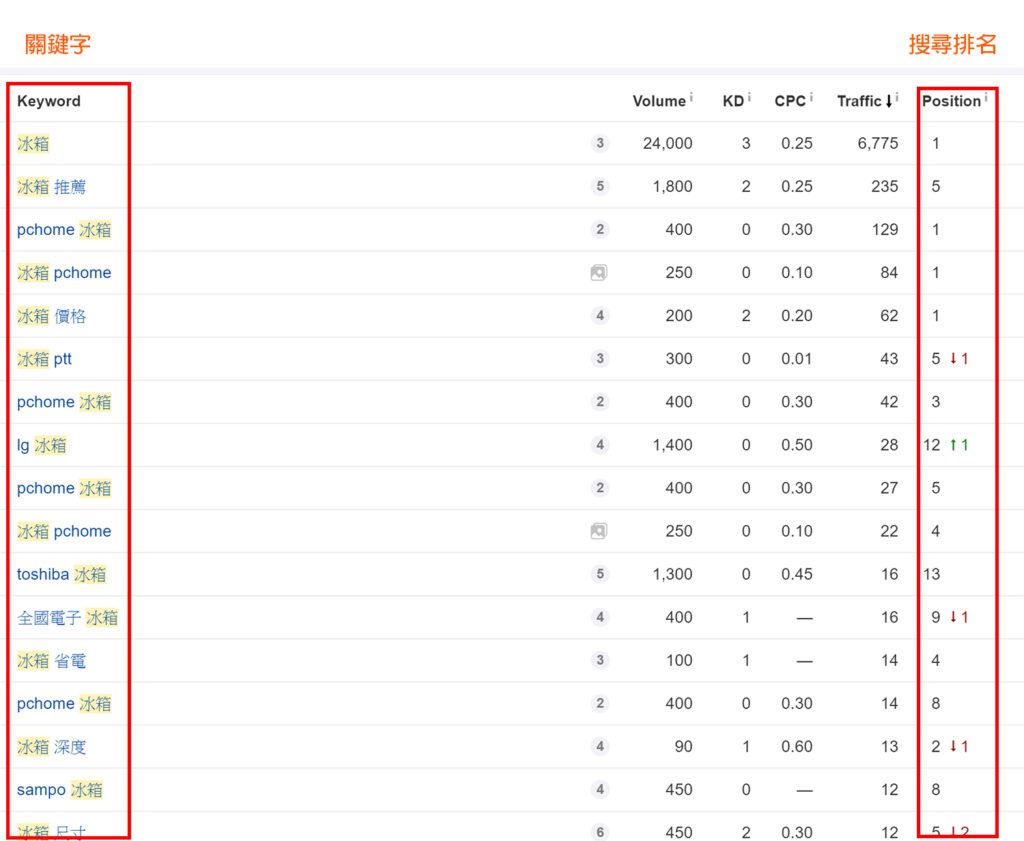Open SERP features badge for toshiba 冰箱 row

click(x=600, y=574)
